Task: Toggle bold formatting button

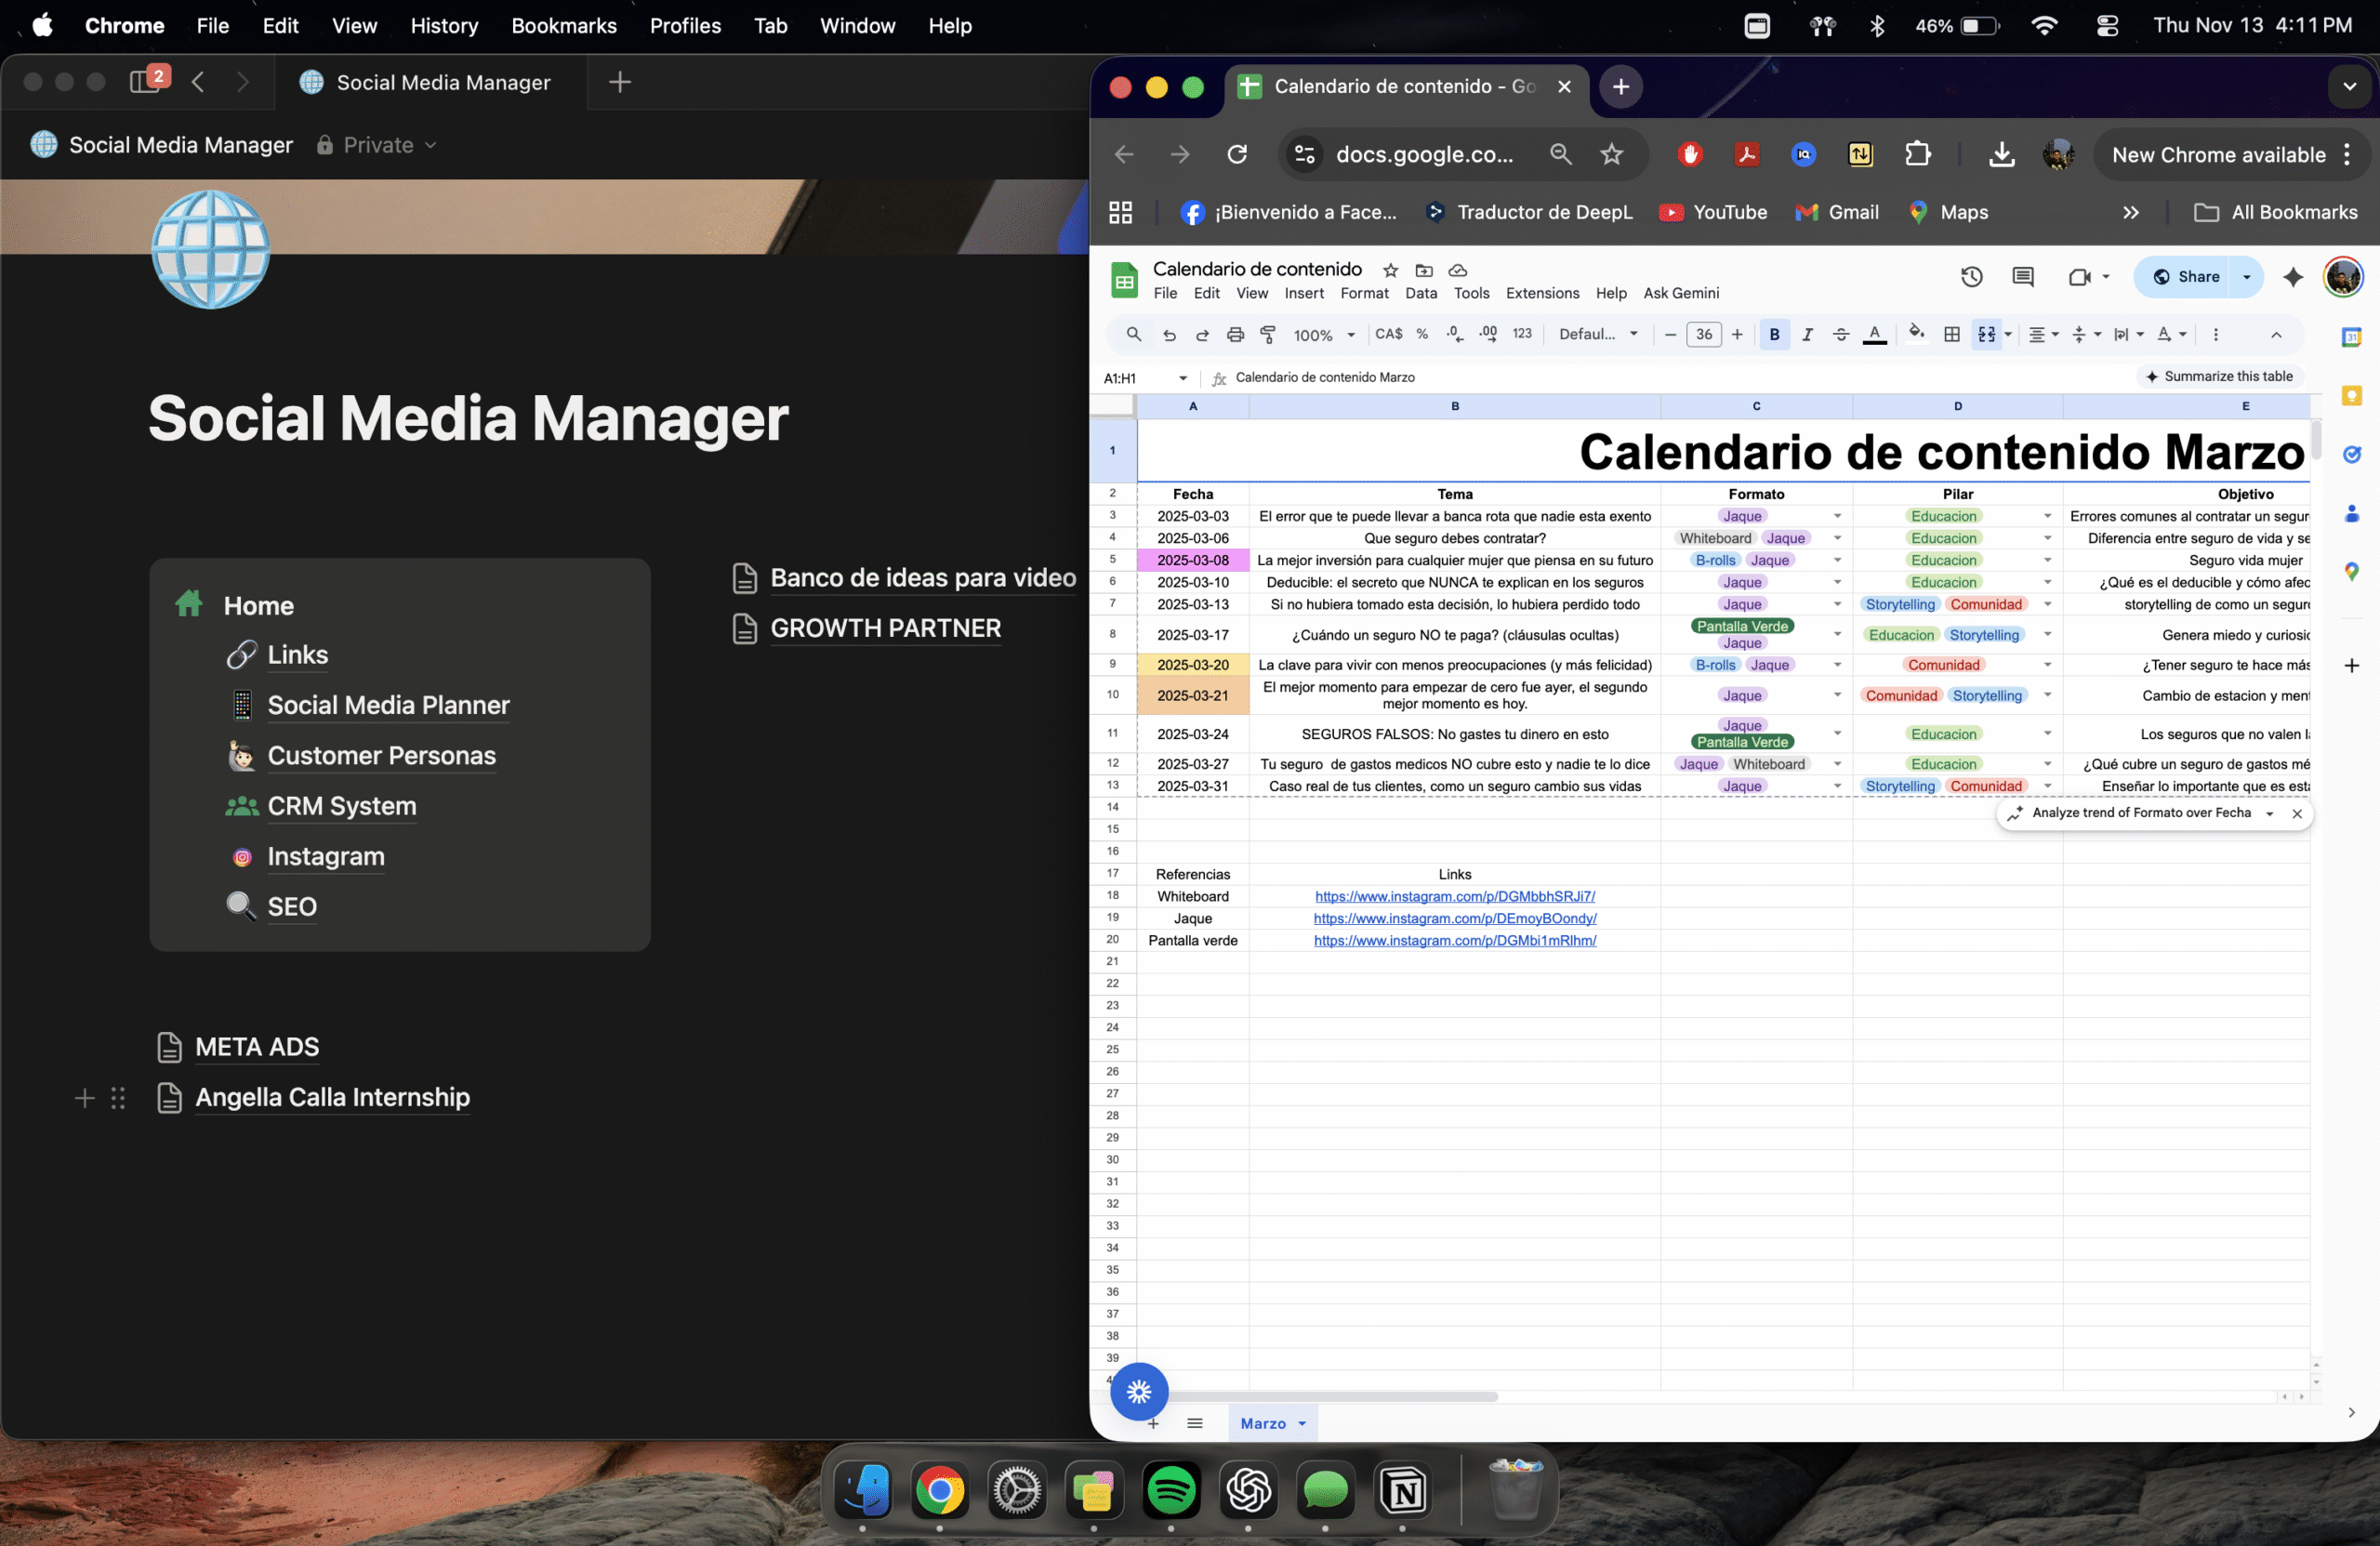Action: click(x=1774, y=335)
